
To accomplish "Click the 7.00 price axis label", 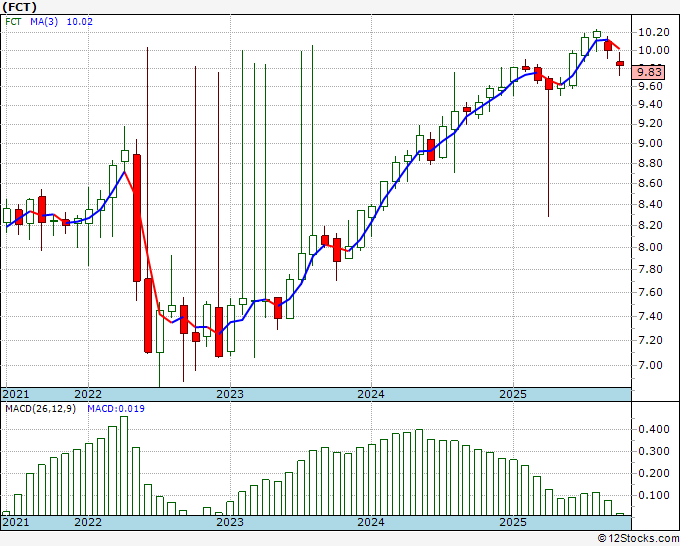I will [x=650, y=365].
